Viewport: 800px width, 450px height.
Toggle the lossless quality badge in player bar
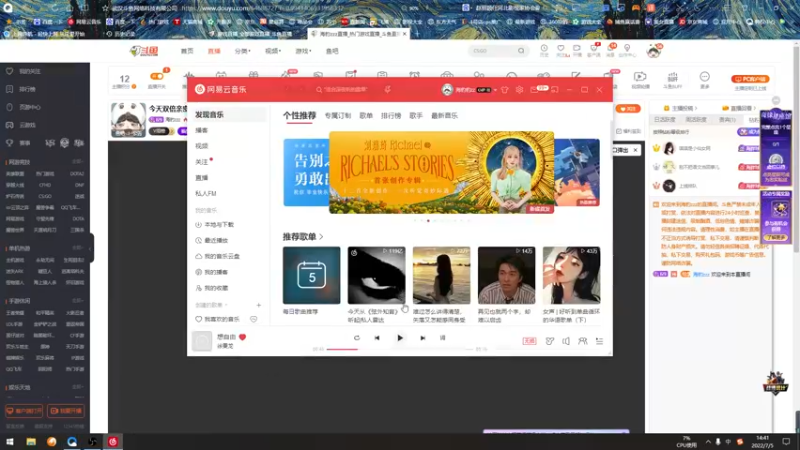coord(529,341)
